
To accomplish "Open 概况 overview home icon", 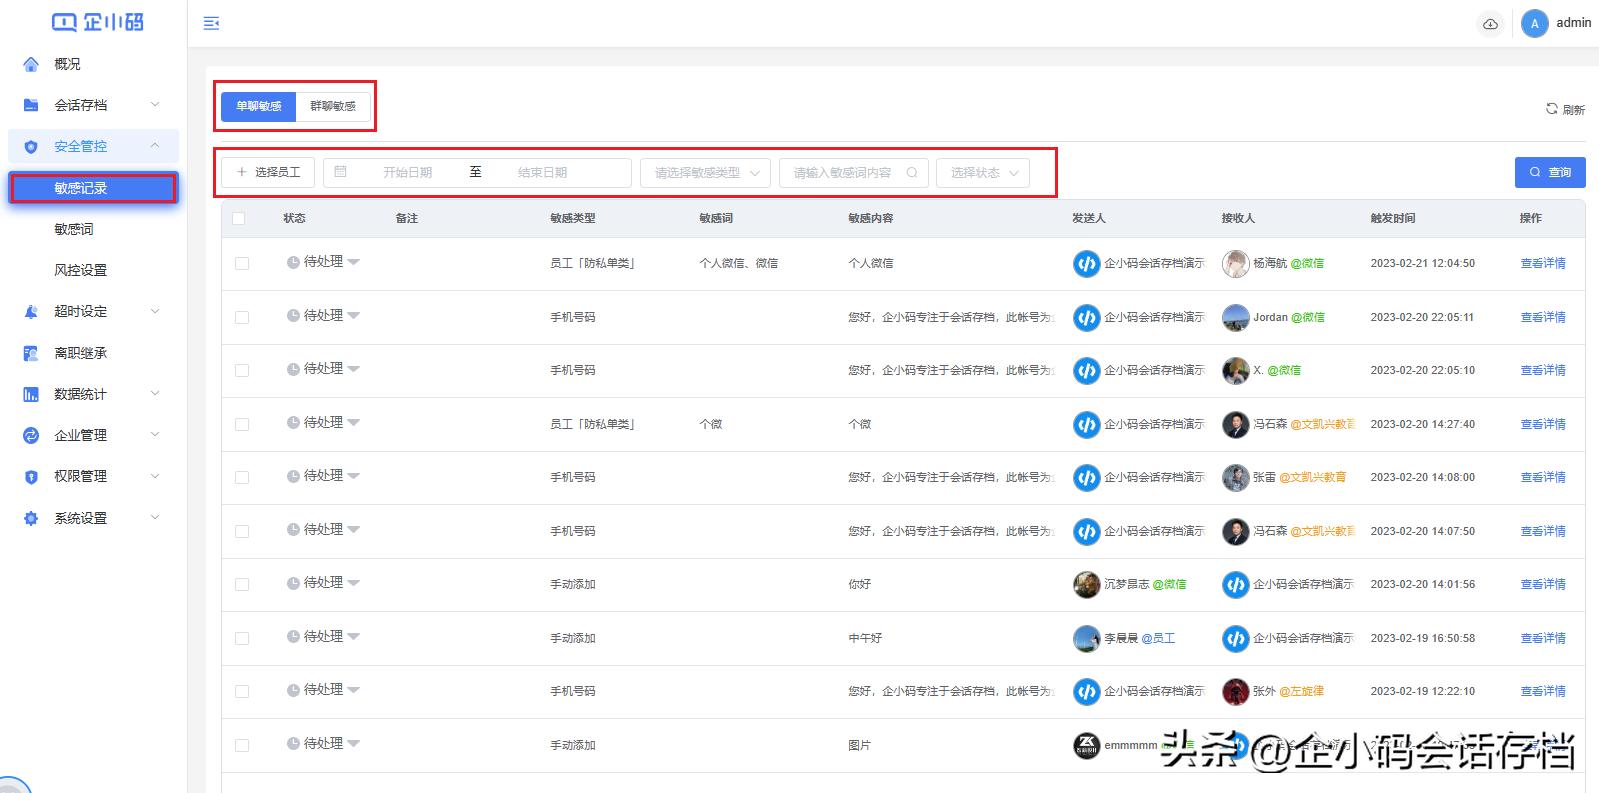I will [31, 64].
